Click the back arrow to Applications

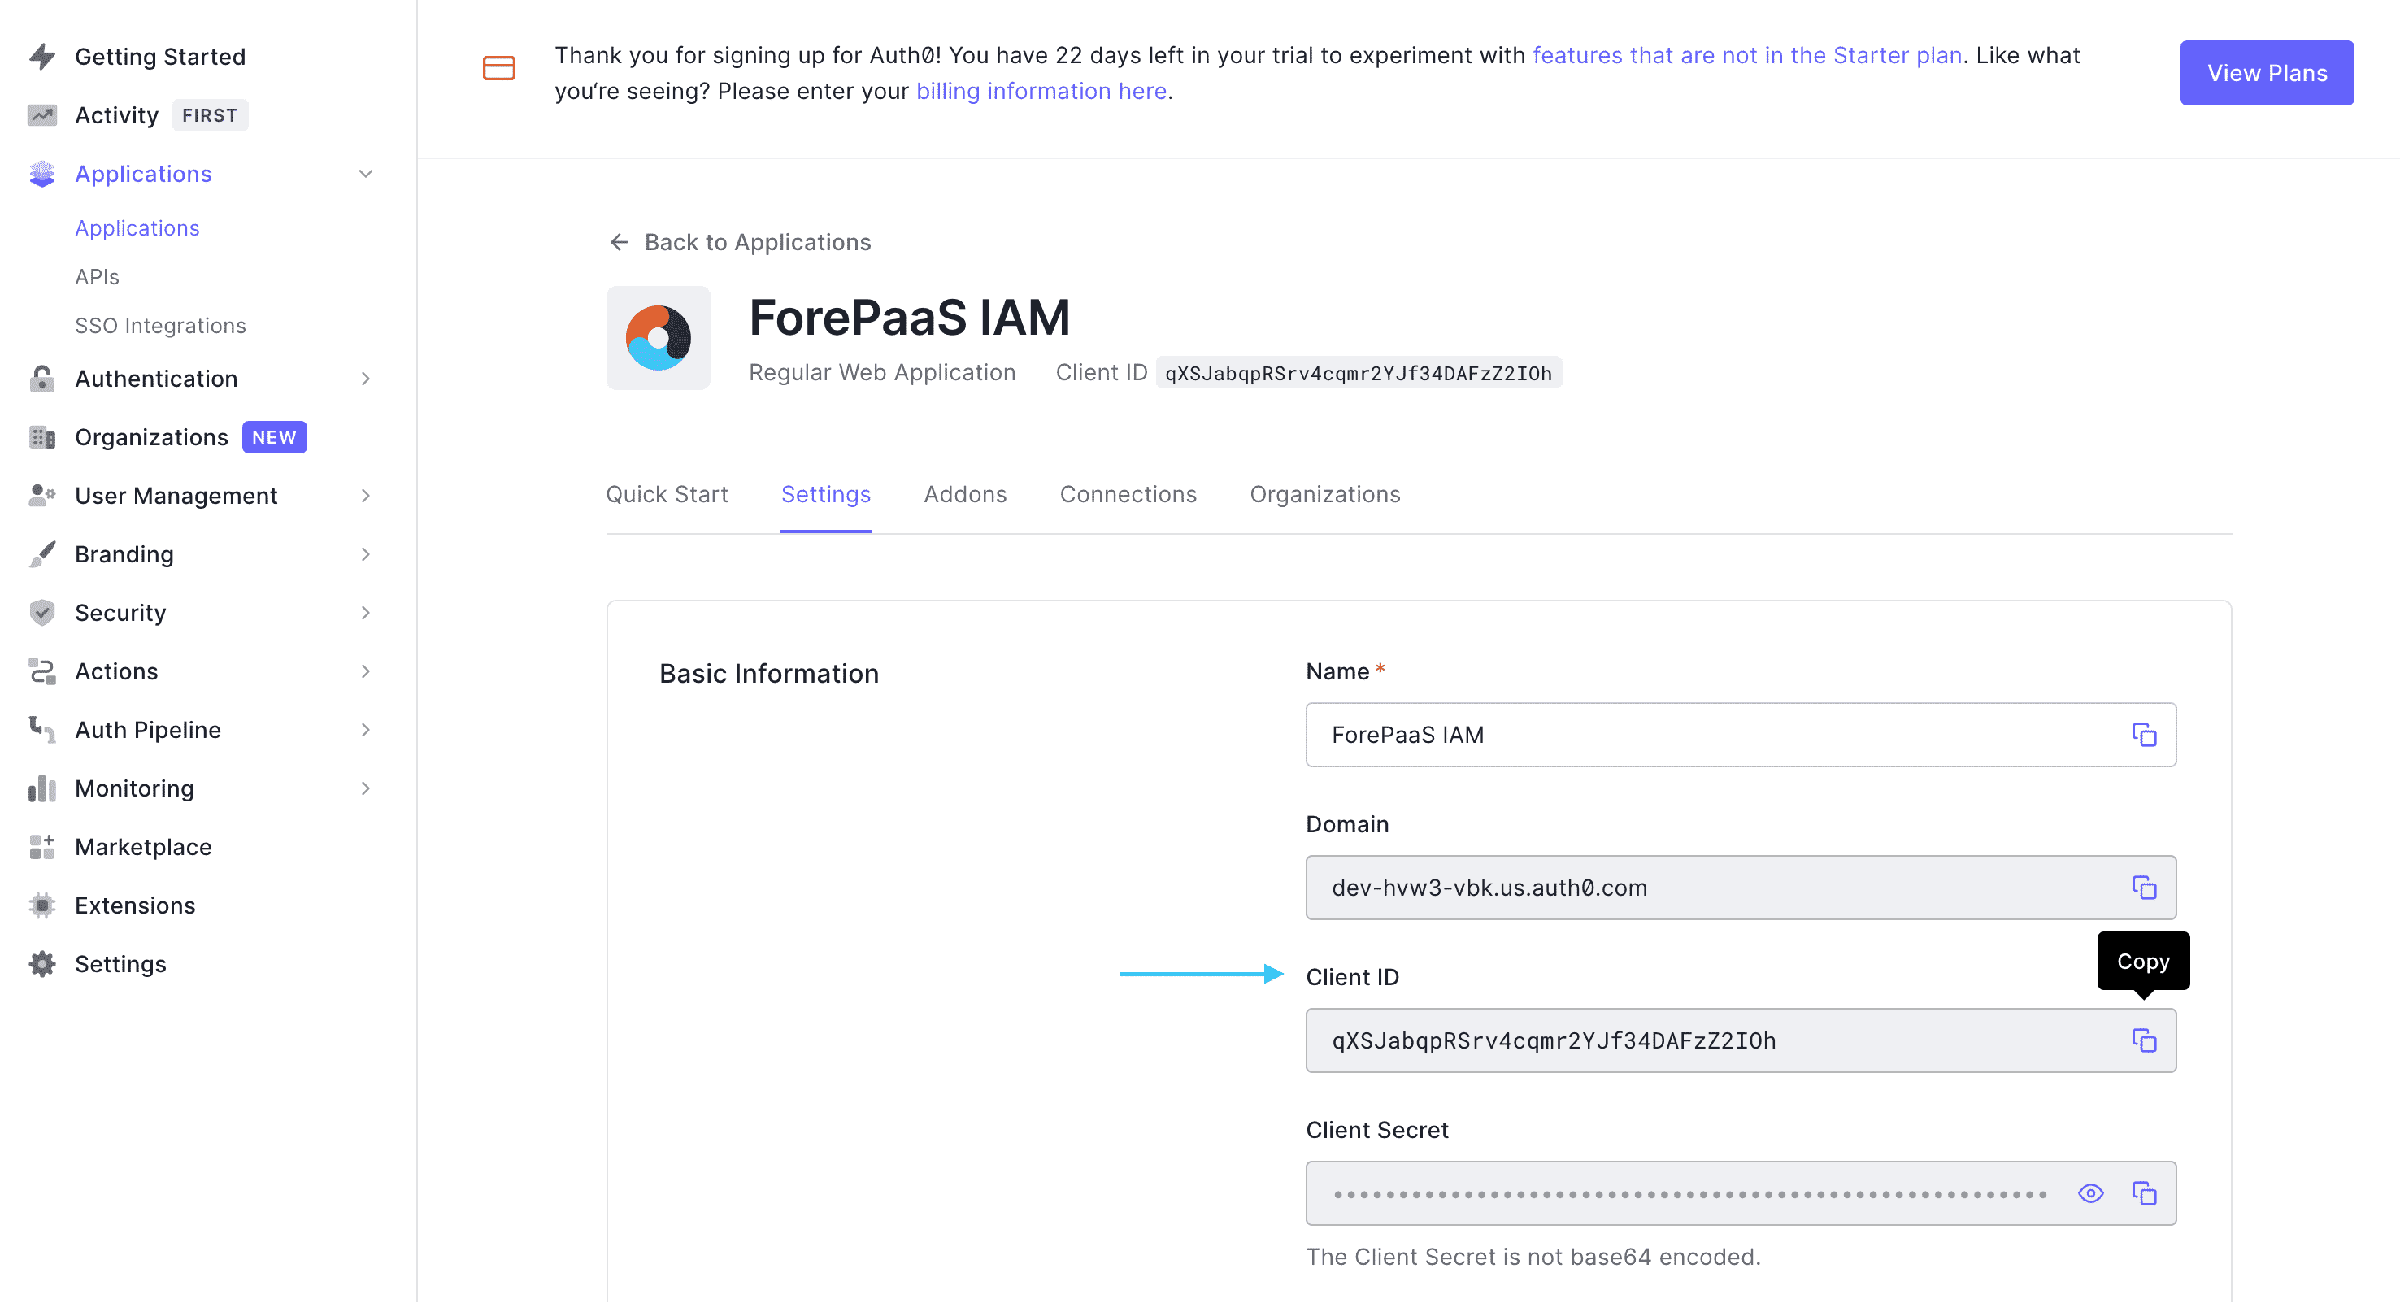(619, 242)
